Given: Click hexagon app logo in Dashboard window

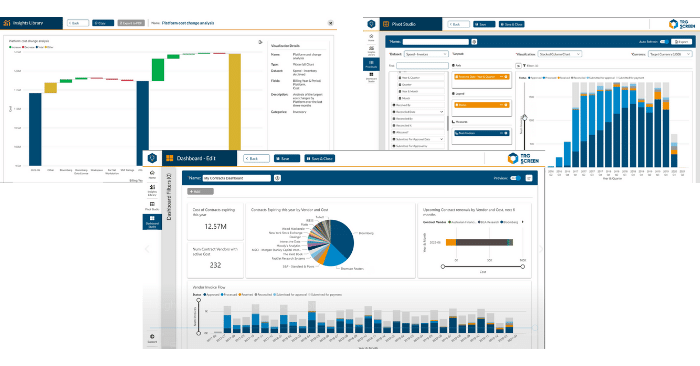Looking at the screenshot, I should point(152,158).
